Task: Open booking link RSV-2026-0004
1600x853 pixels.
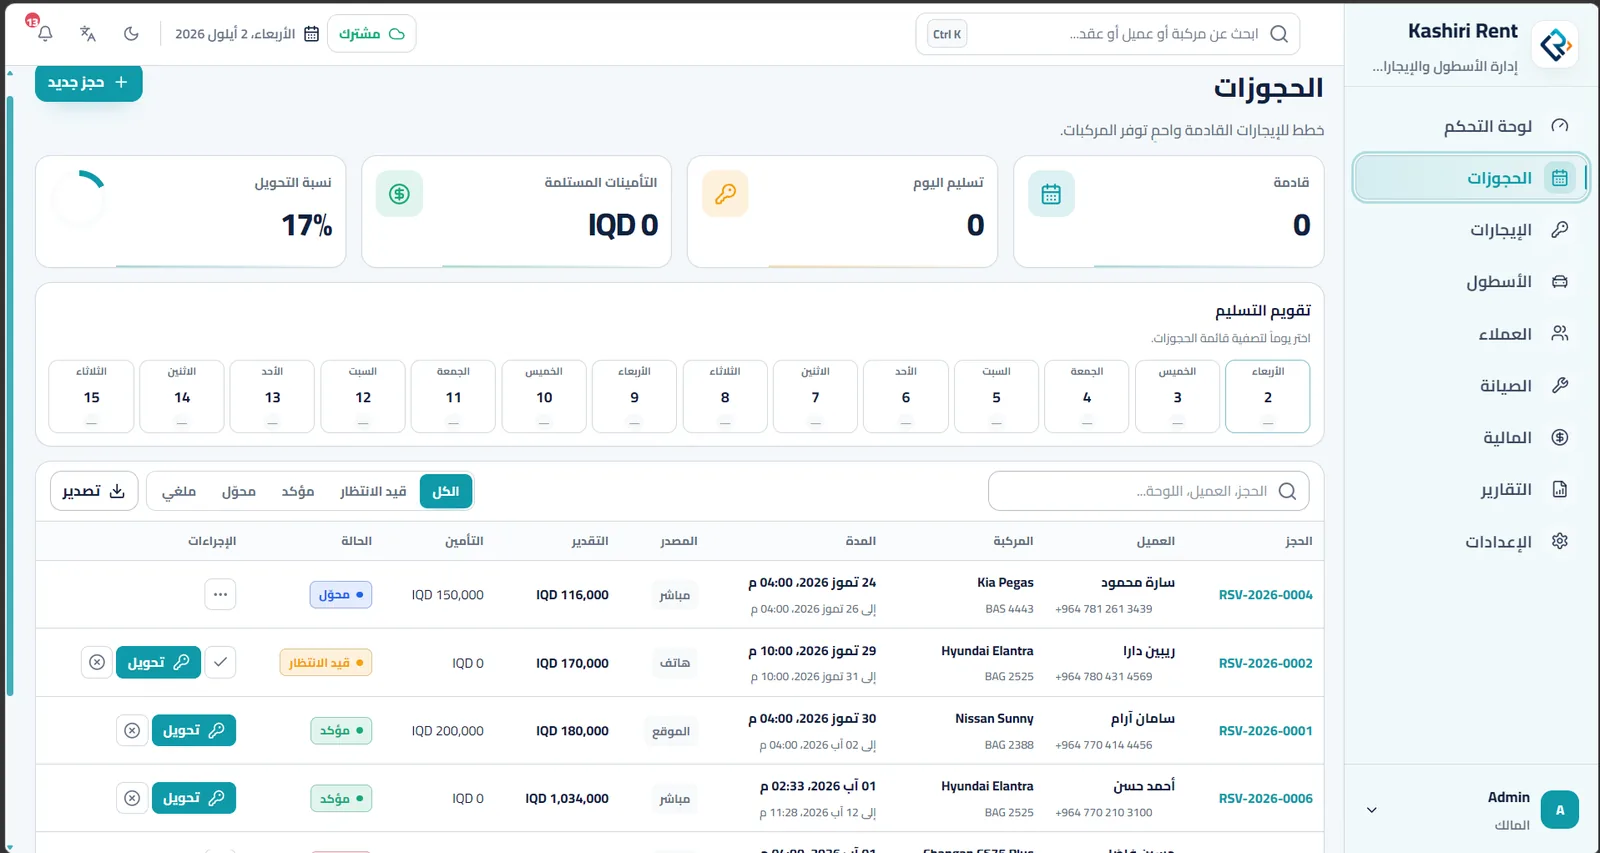Action: pyautogui.click(x=1265, y=595)
